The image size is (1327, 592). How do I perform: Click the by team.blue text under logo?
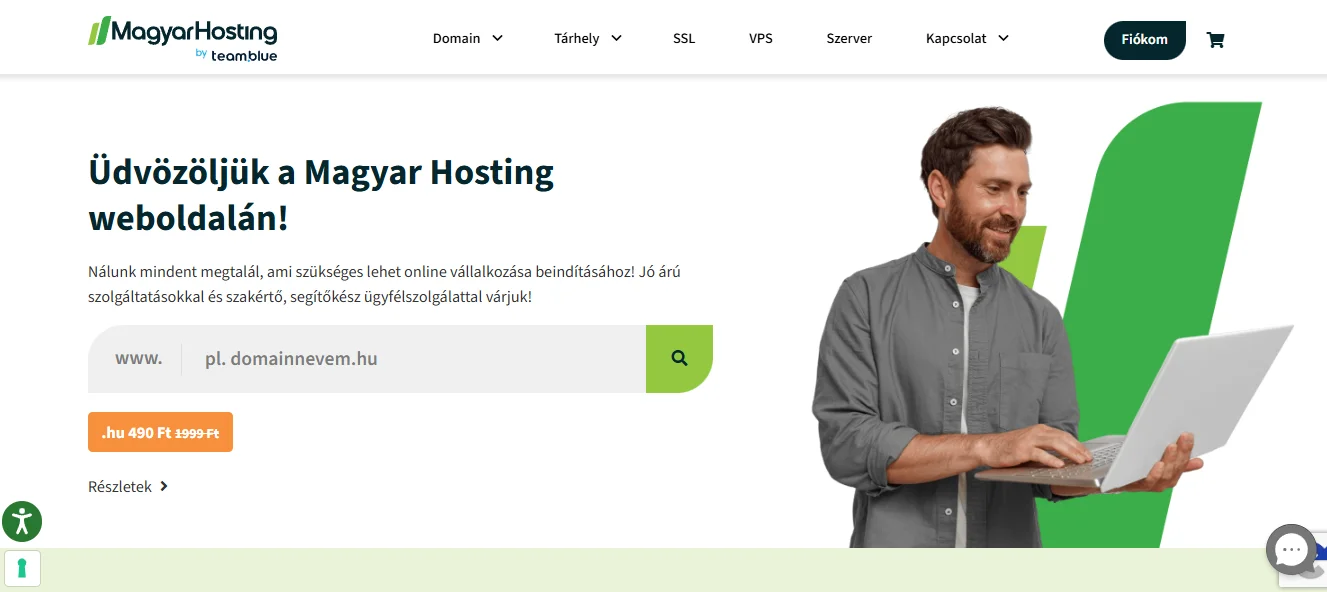click(x=236, y=55)
